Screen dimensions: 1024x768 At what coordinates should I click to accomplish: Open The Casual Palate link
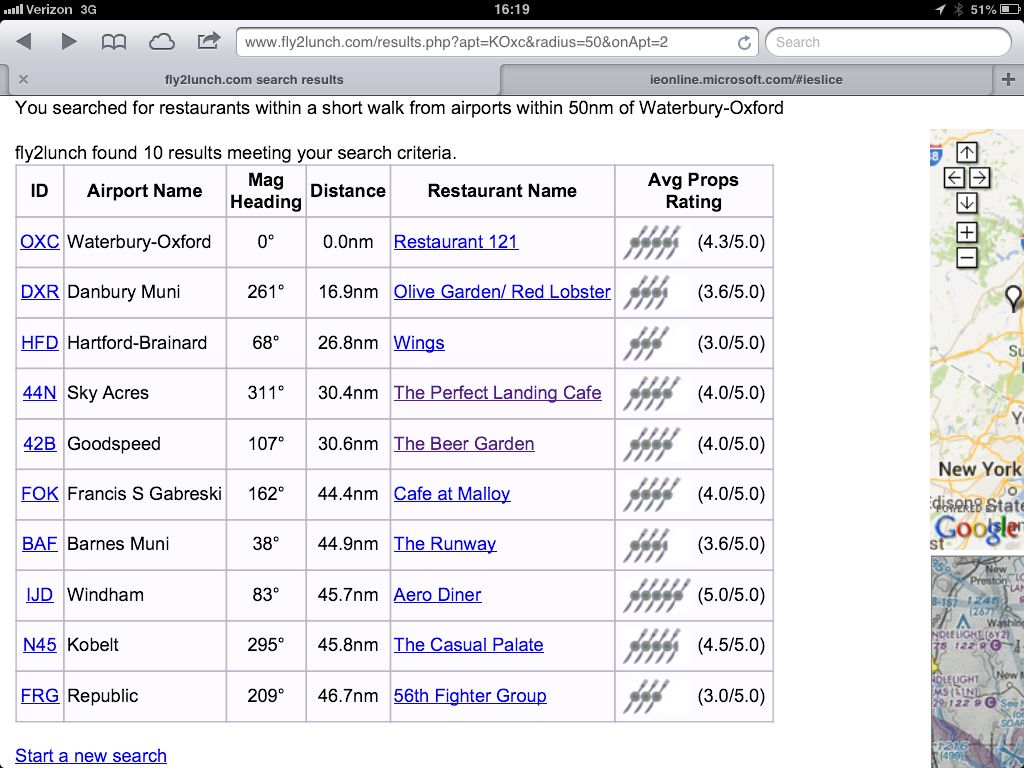pos(469,645)
